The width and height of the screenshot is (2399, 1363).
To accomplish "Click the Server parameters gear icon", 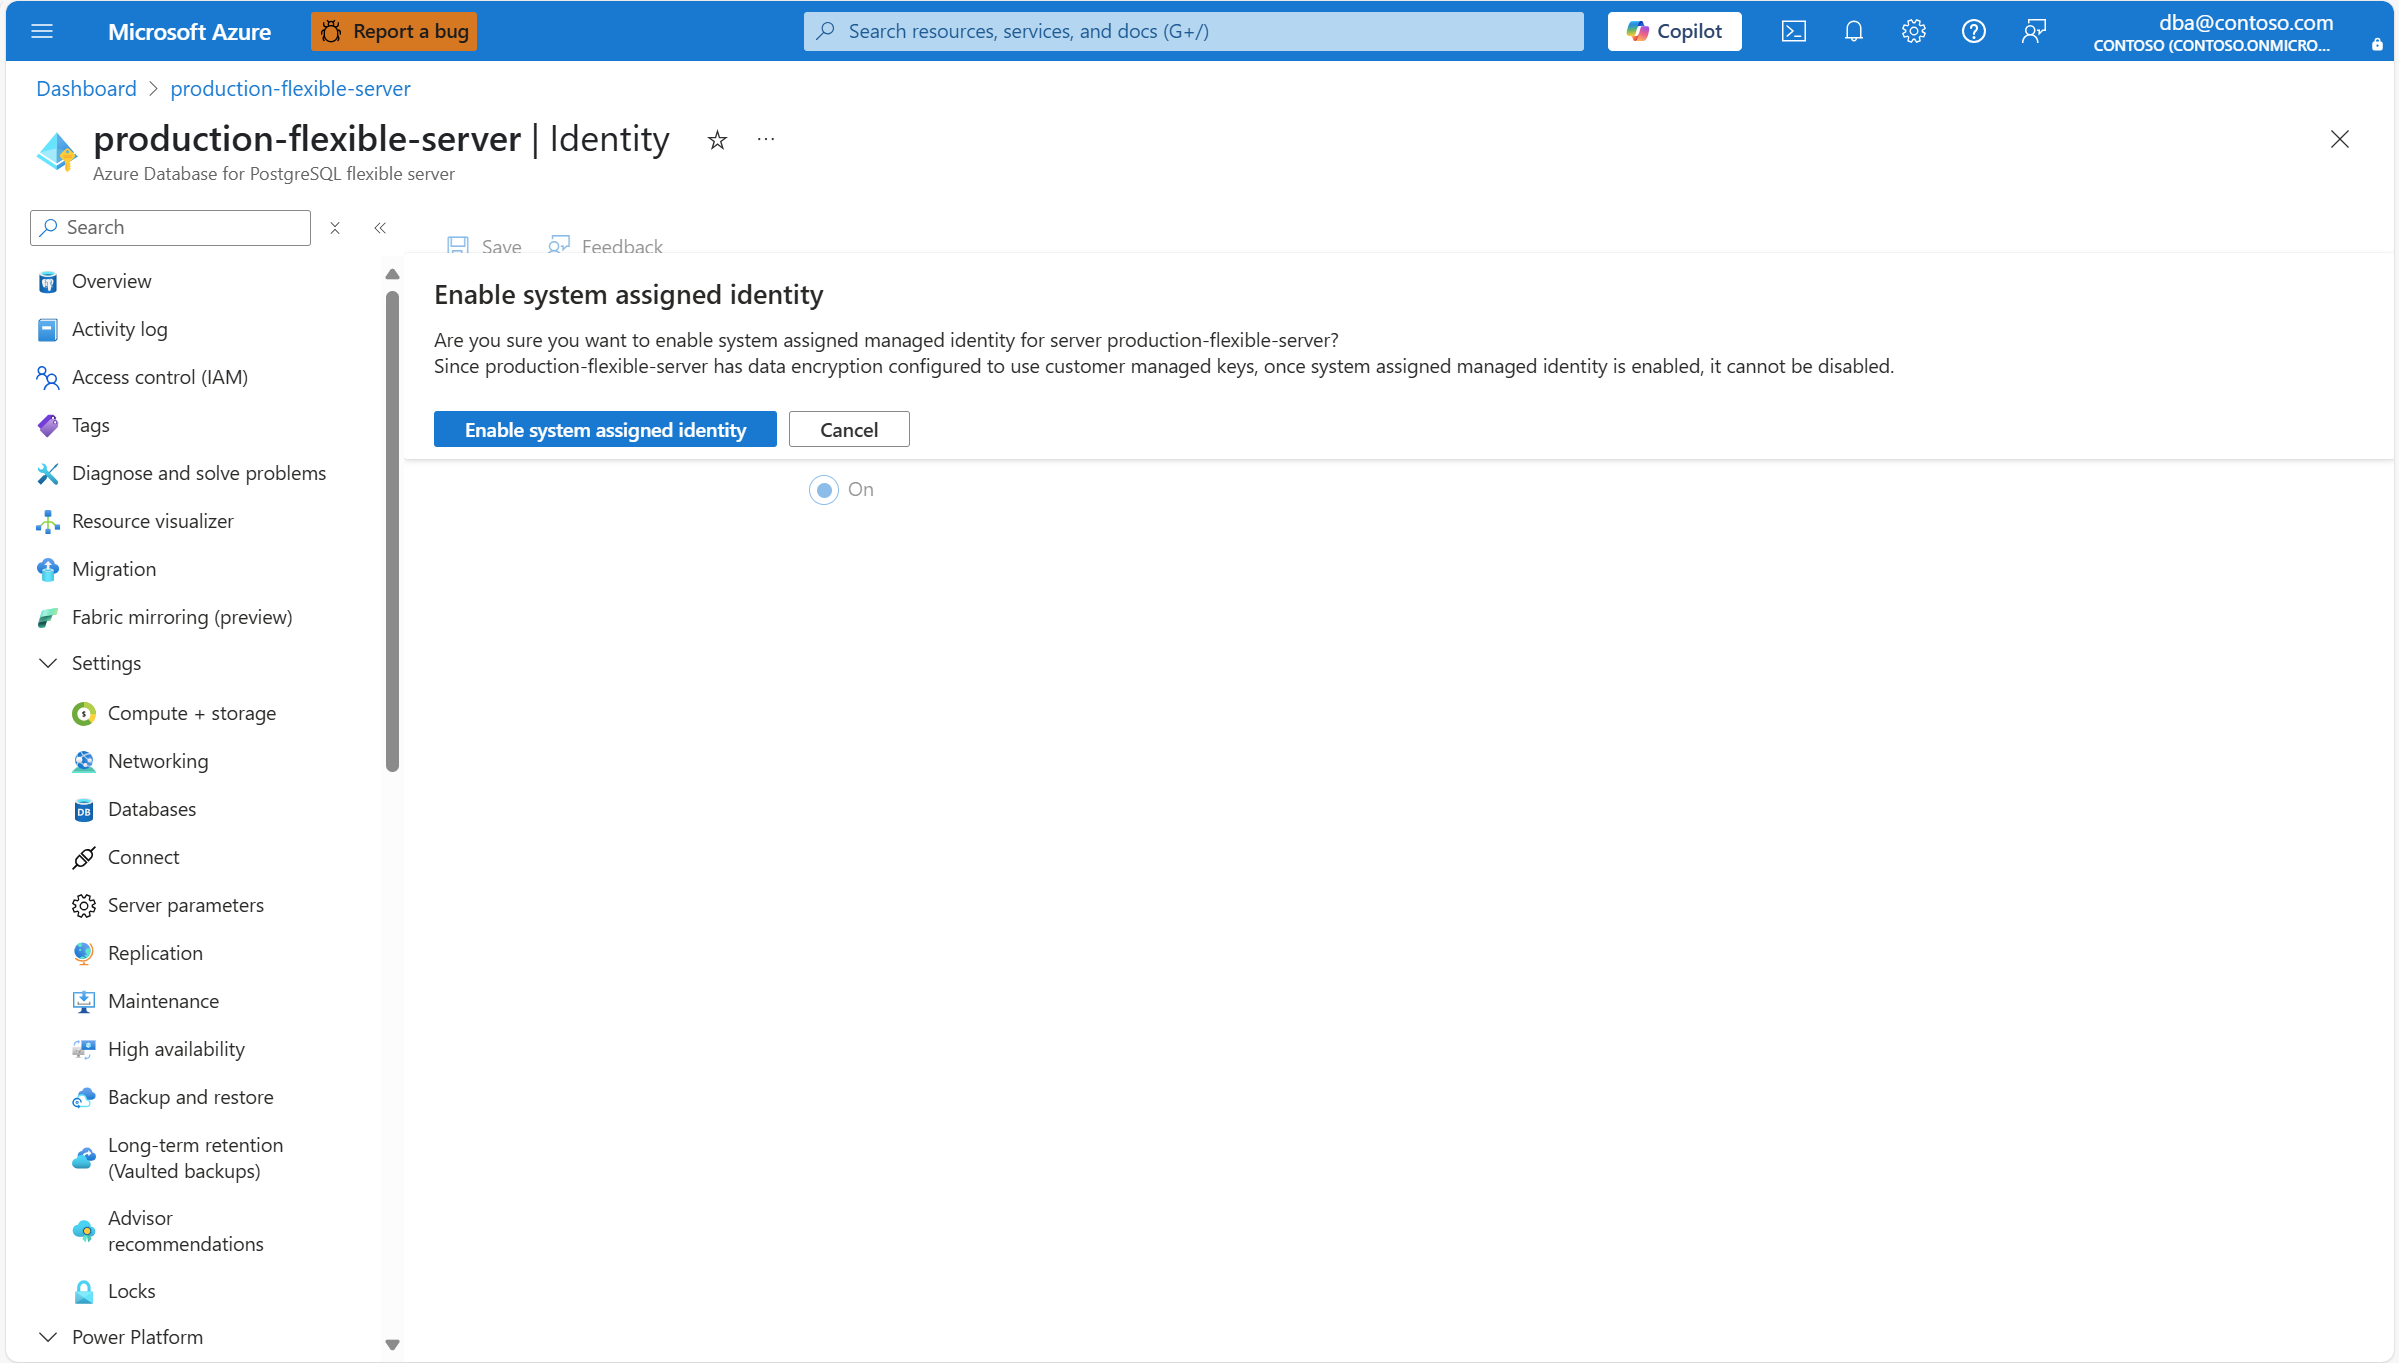I will [84, 906].
